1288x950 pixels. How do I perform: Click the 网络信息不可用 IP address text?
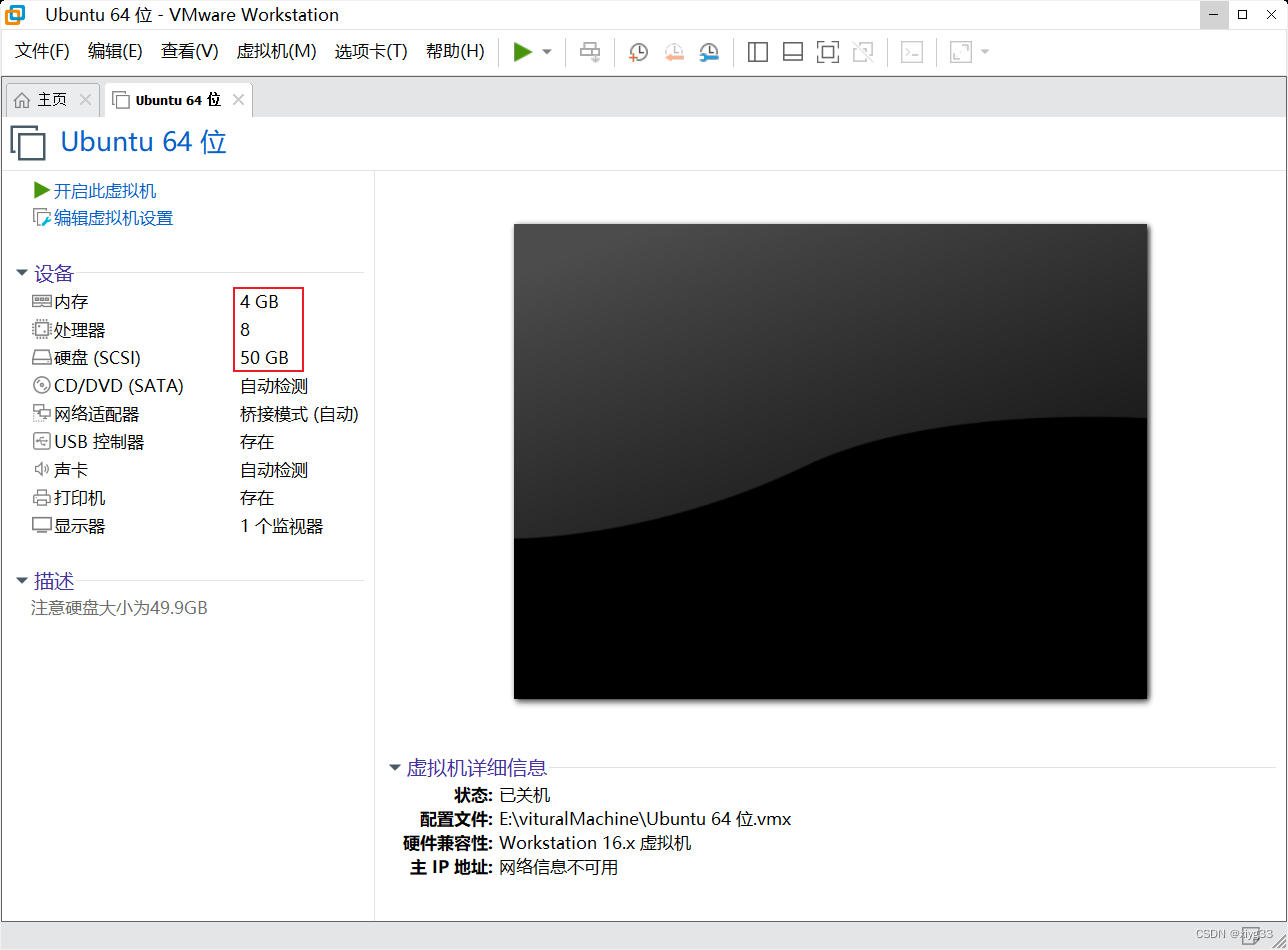tap(559, 867)
